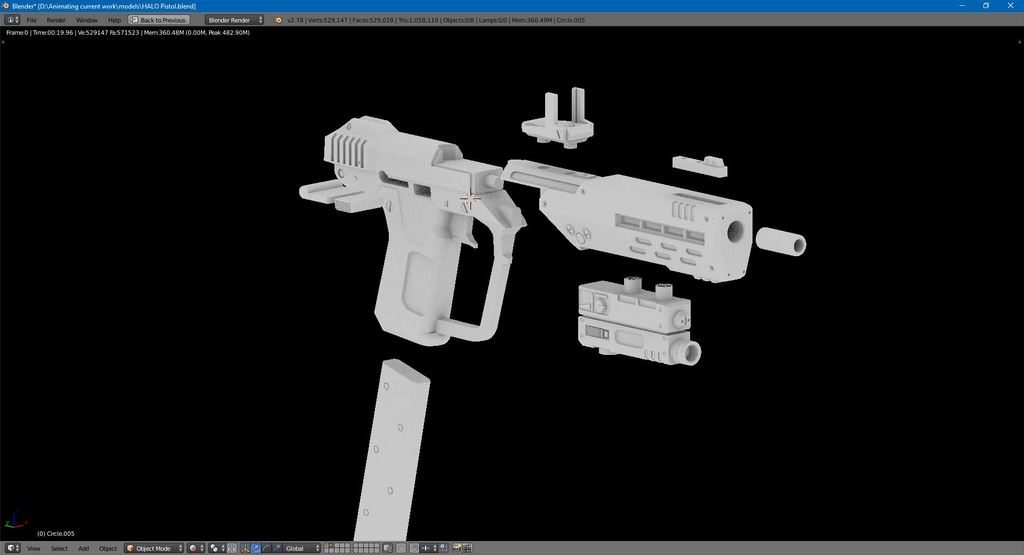Click the Mem:360.49M header statistic
1024x555 pixels.
coord(532,20)
